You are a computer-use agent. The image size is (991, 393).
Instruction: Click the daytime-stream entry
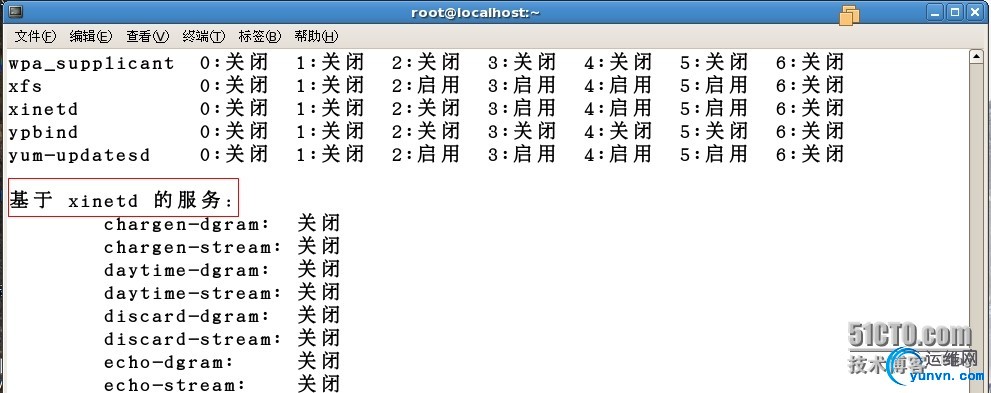[193, 293]
